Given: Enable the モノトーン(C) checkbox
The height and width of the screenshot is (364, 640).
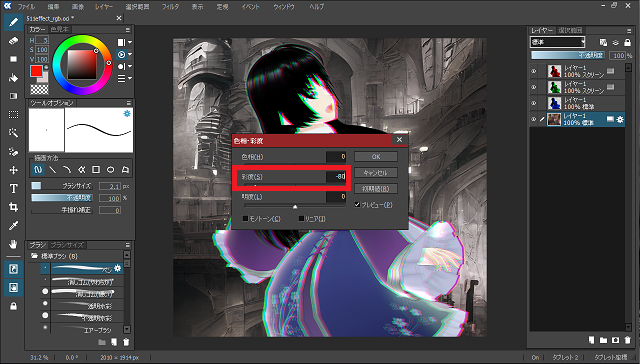Looking at the screenshot, I should coord(245,219).
